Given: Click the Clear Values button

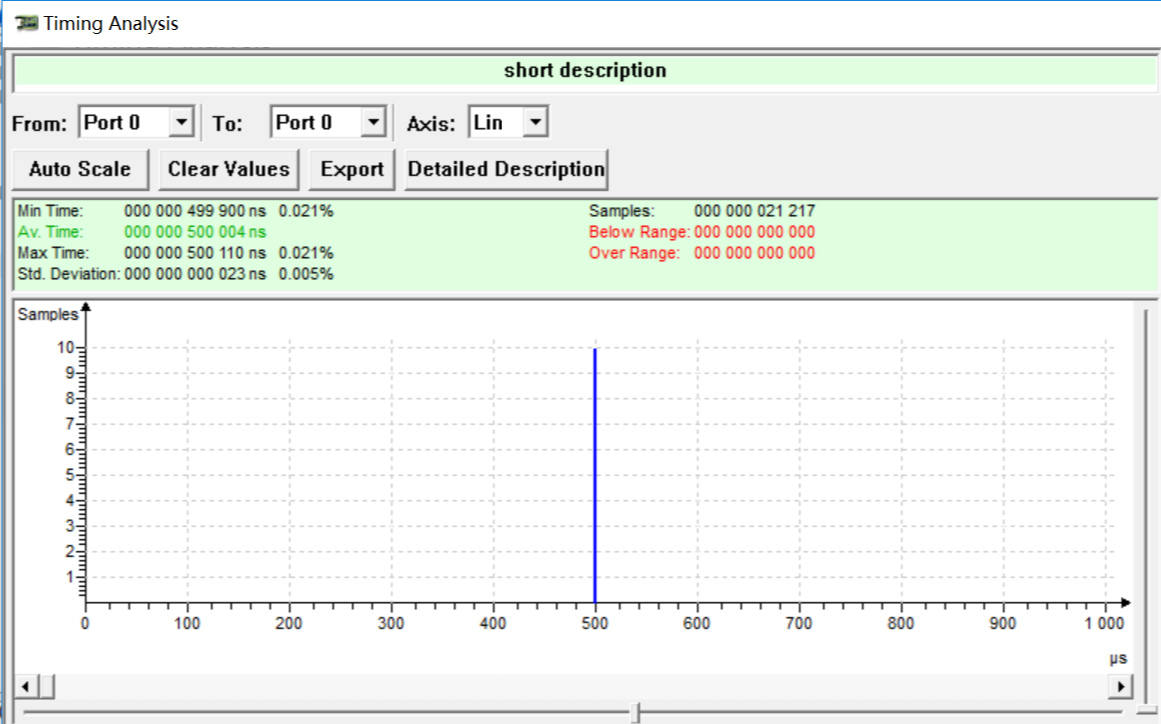Looking at the screenshot, I should click(229, 170).
